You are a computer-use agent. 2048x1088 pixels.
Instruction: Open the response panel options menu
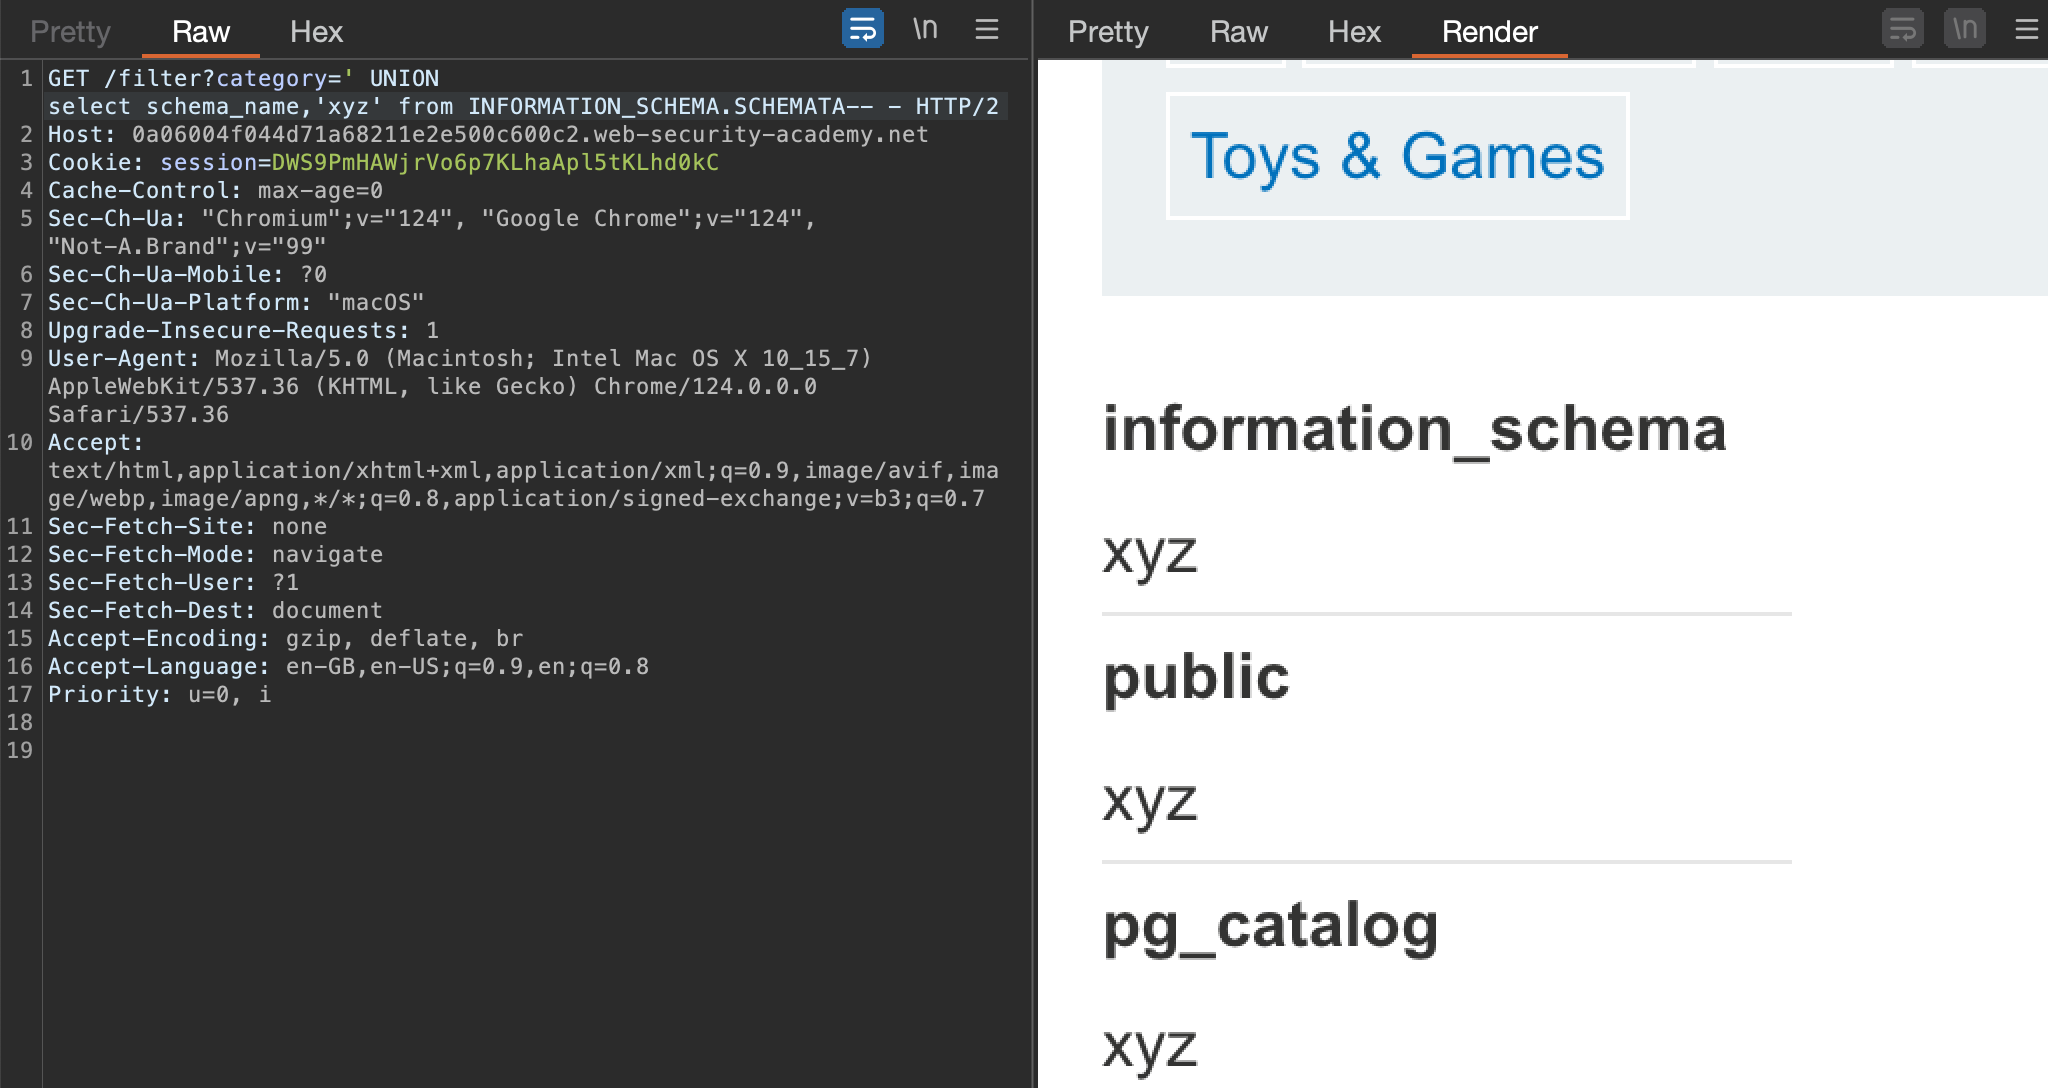[x=2026, y=29]
